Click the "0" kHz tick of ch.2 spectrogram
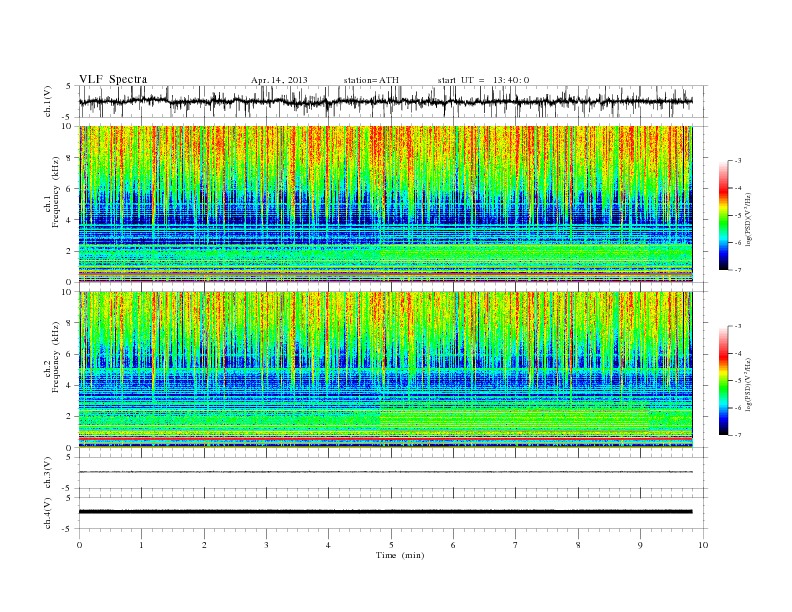This screenshot has height=612, width=792. click(x=70, y=447)
